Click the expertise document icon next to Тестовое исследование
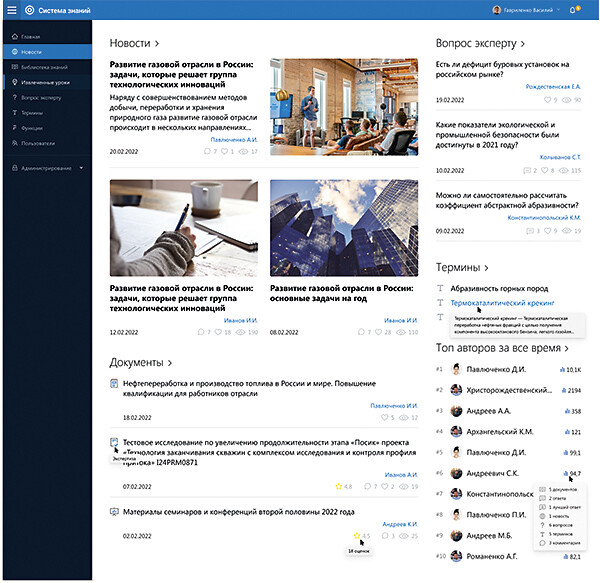 pos(114,442)
